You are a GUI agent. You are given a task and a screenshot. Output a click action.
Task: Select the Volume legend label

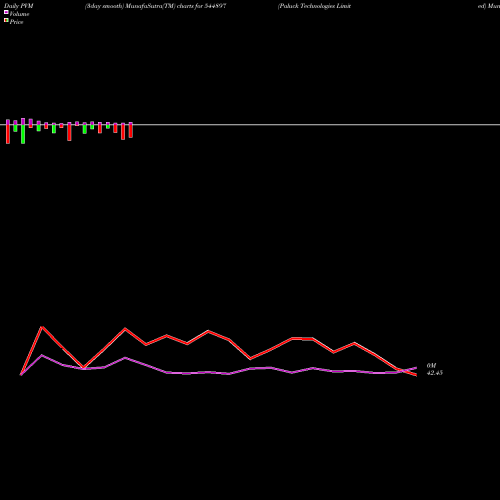click(x=19, y=14)
